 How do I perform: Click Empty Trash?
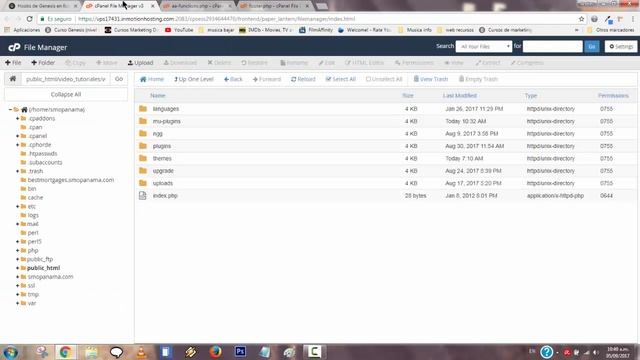(478, 79)
